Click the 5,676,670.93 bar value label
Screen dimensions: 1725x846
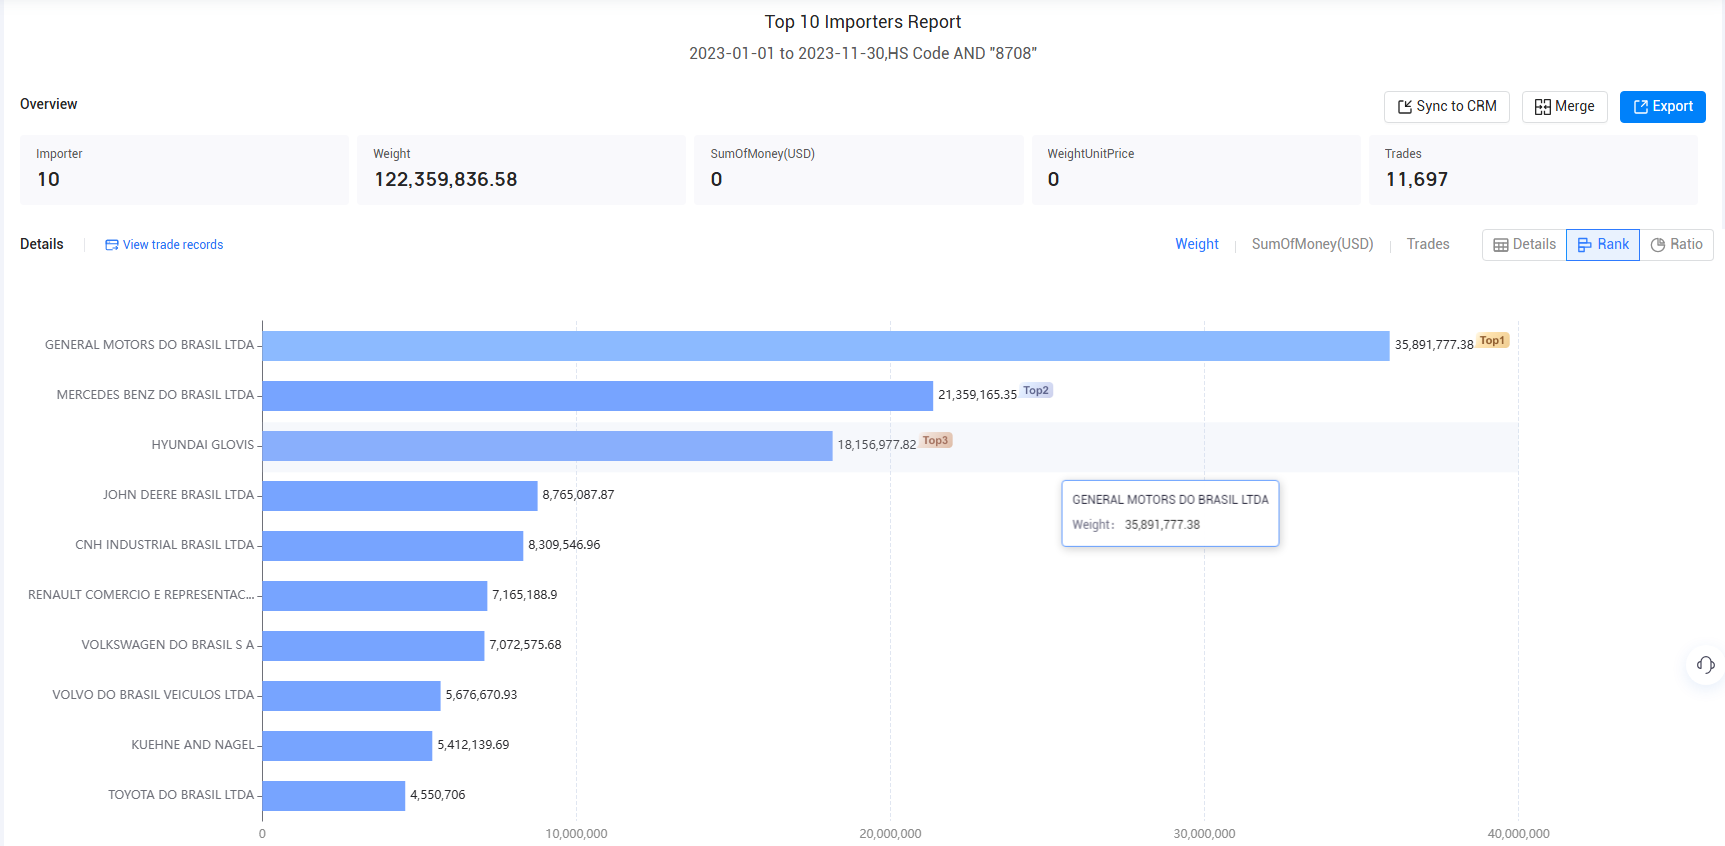click(481, 695)
